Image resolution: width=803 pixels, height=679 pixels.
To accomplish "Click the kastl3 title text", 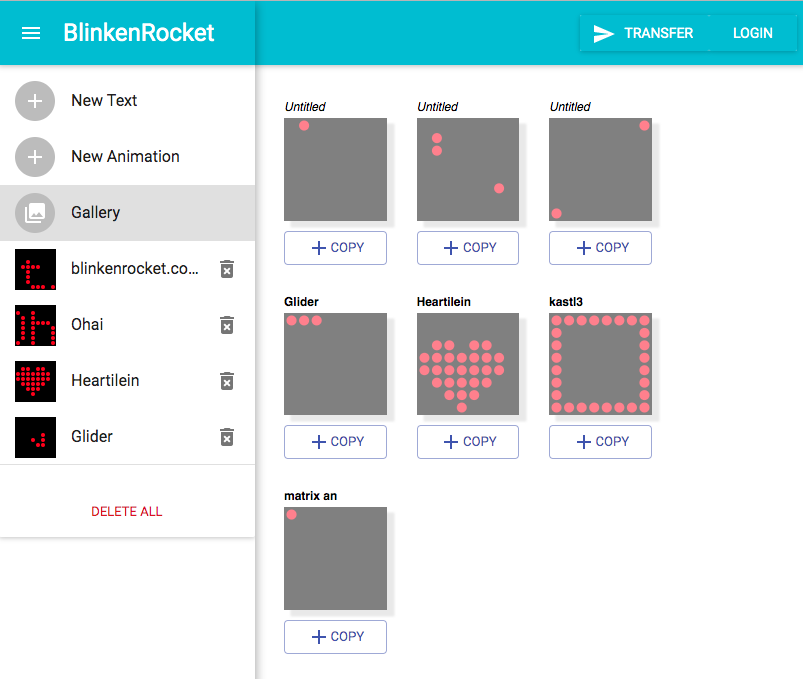I will [x=566, y=302].
